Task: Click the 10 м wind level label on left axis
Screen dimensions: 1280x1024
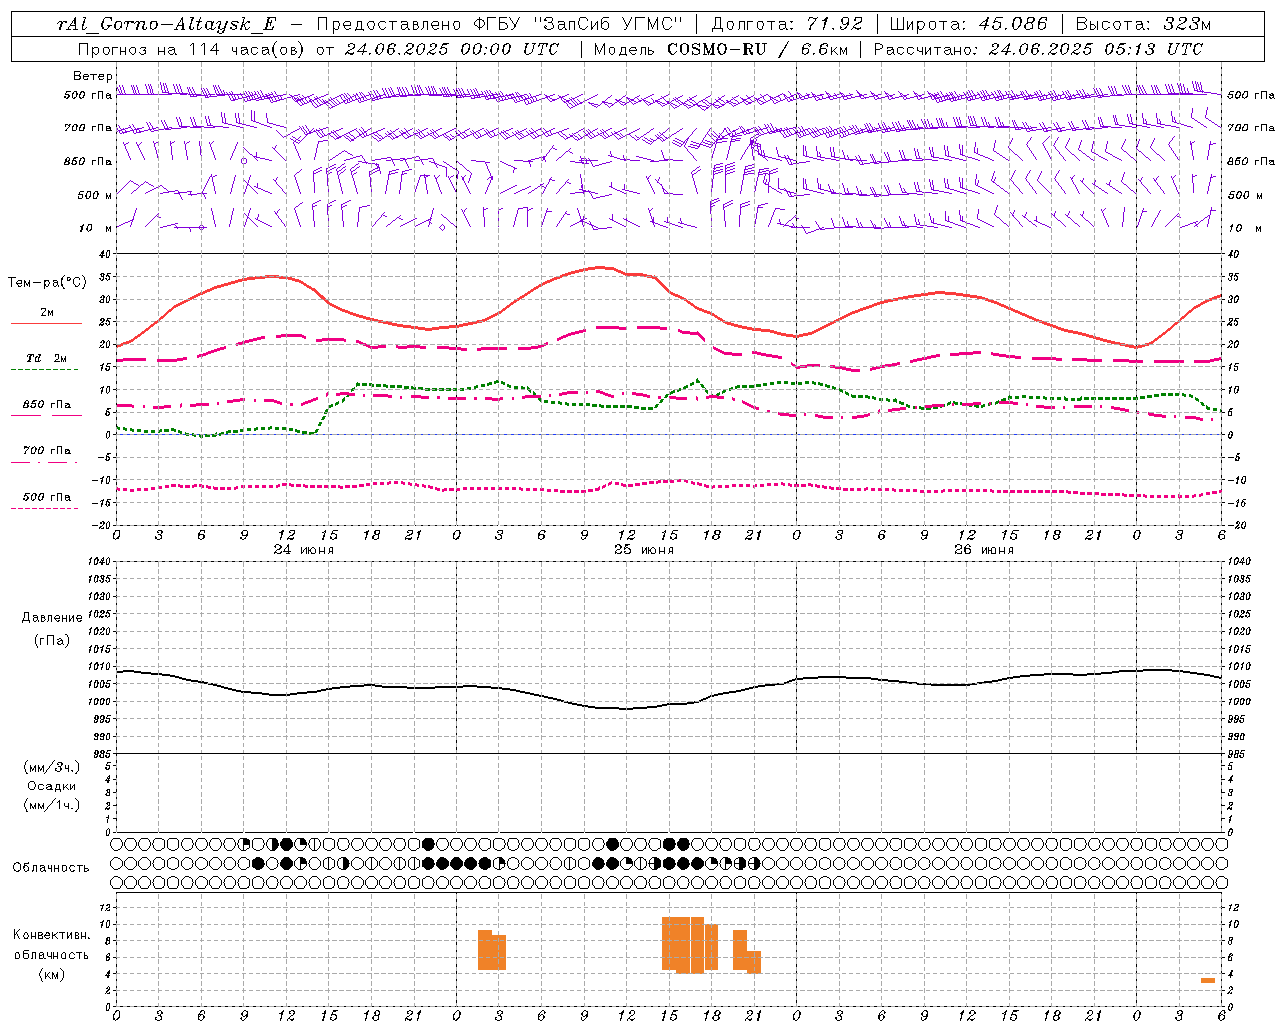Action: (x=95, y=228)
